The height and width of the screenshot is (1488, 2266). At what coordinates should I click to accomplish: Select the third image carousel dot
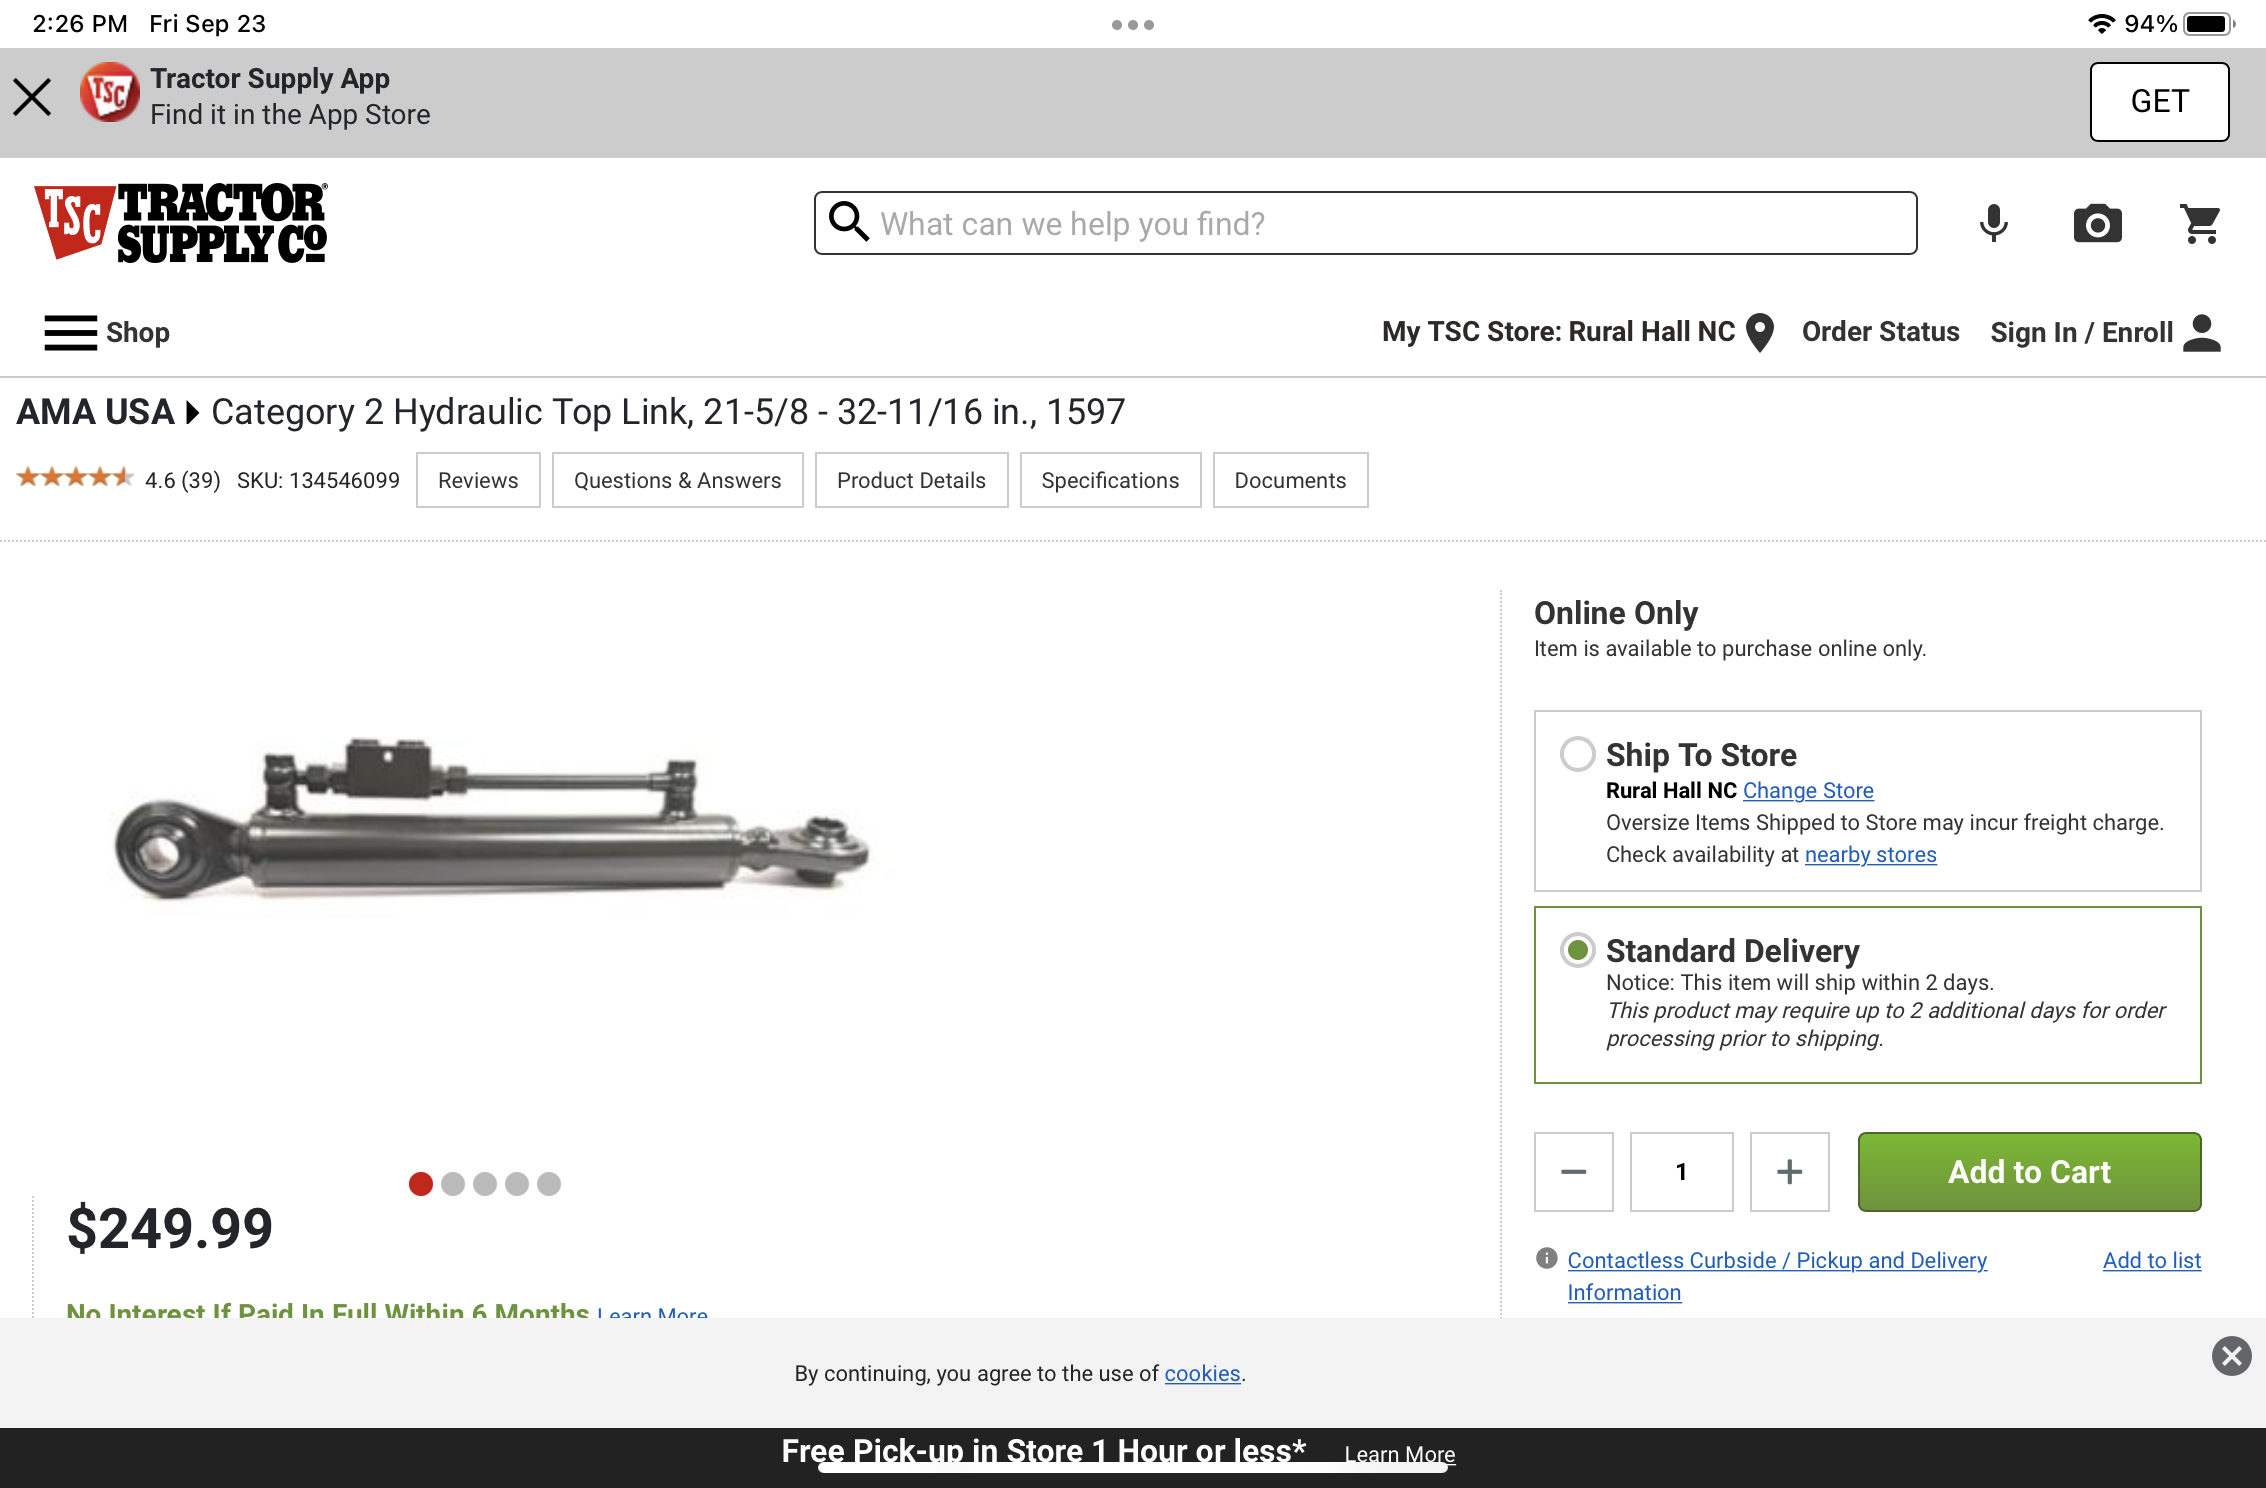485,1184
